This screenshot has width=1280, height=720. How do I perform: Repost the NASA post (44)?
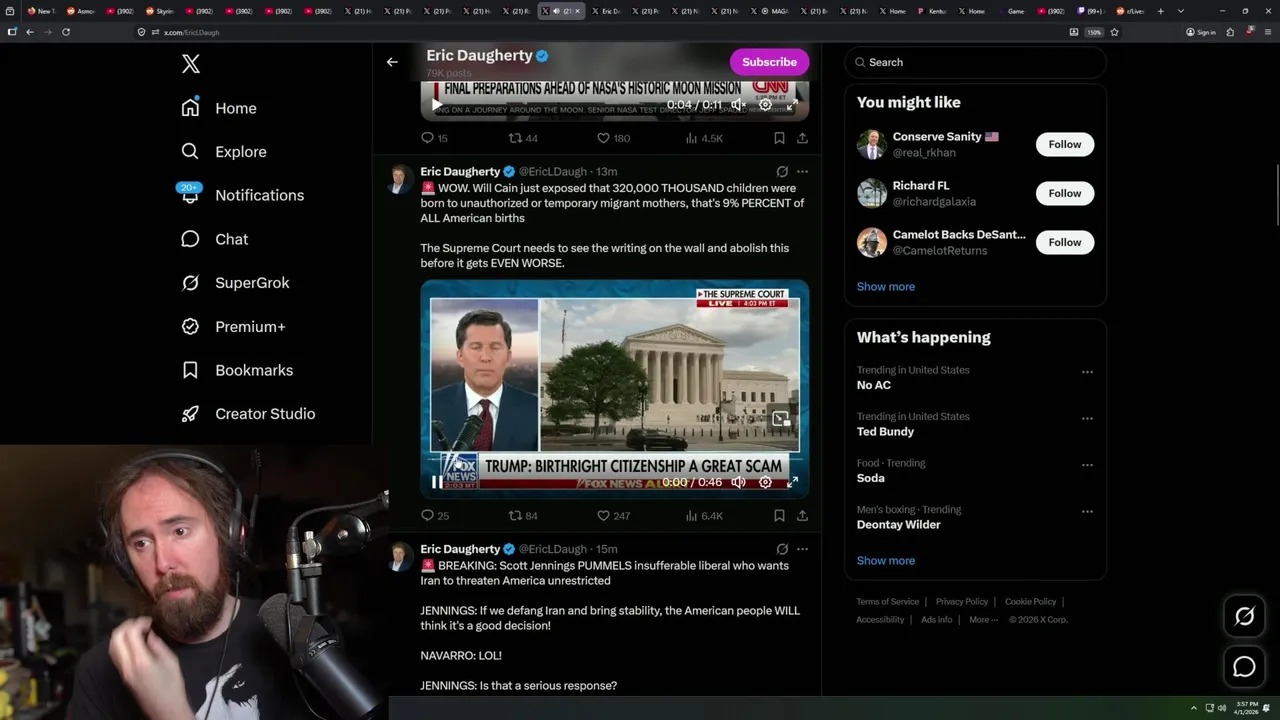click(x=523, y=138)
